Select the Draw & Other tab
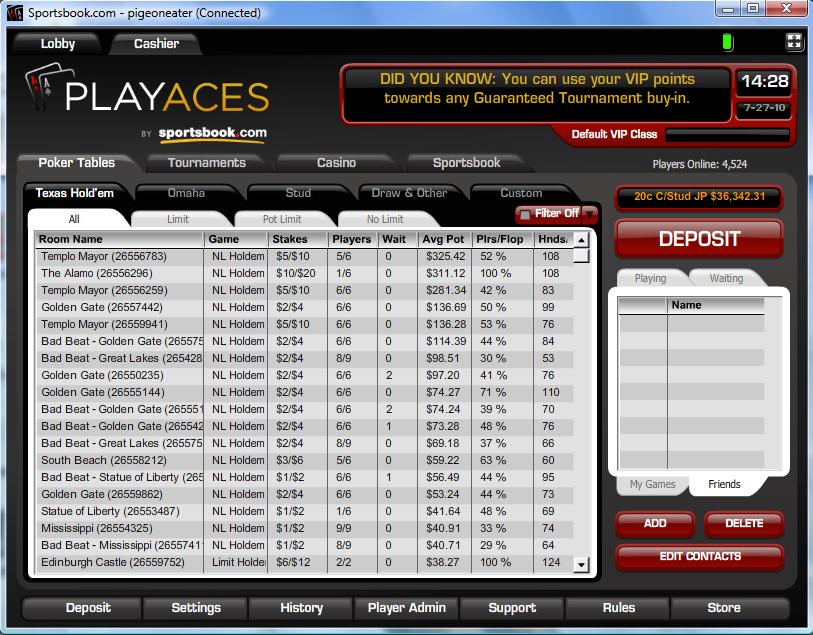The width and height of the screenshot is (813, 635). 409,193
